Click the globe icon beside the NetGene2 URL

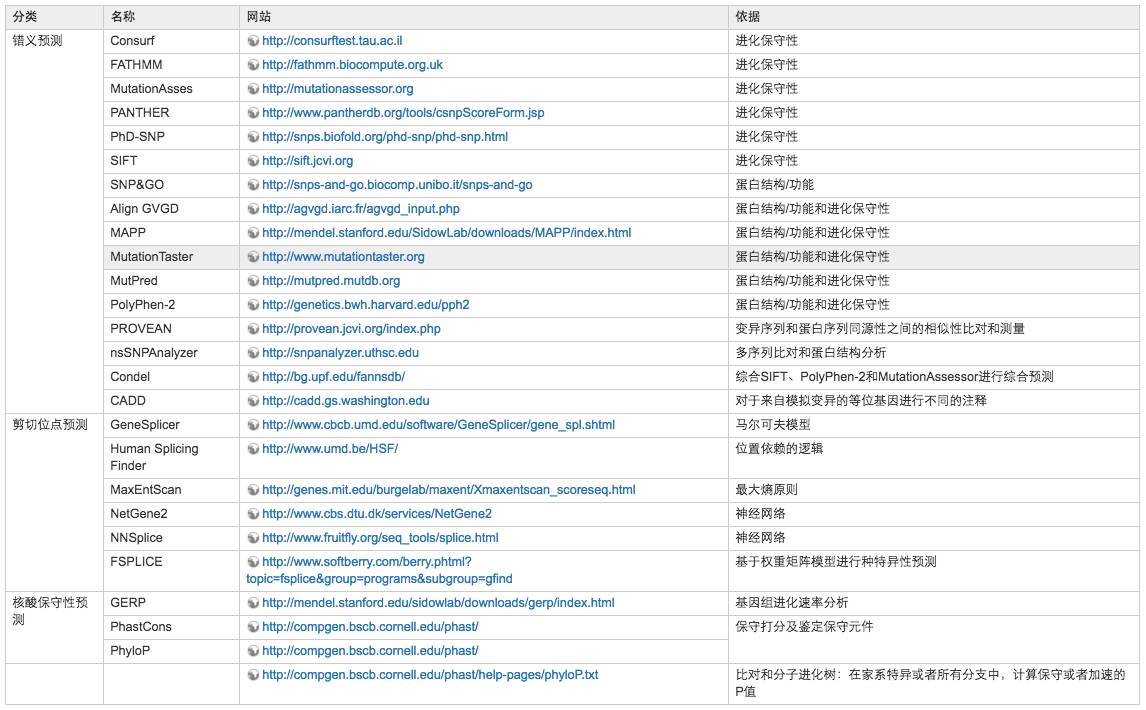[253, 514]
